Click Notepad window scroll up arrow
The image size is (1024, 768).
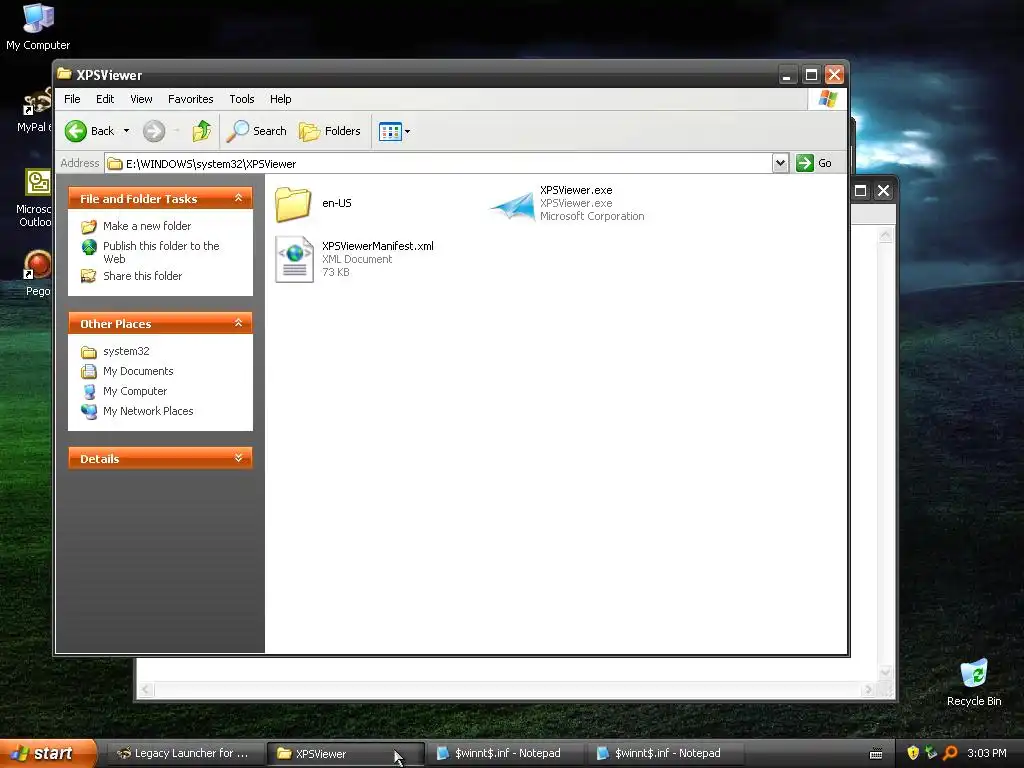pyautogui.click(x=886, y=236)
